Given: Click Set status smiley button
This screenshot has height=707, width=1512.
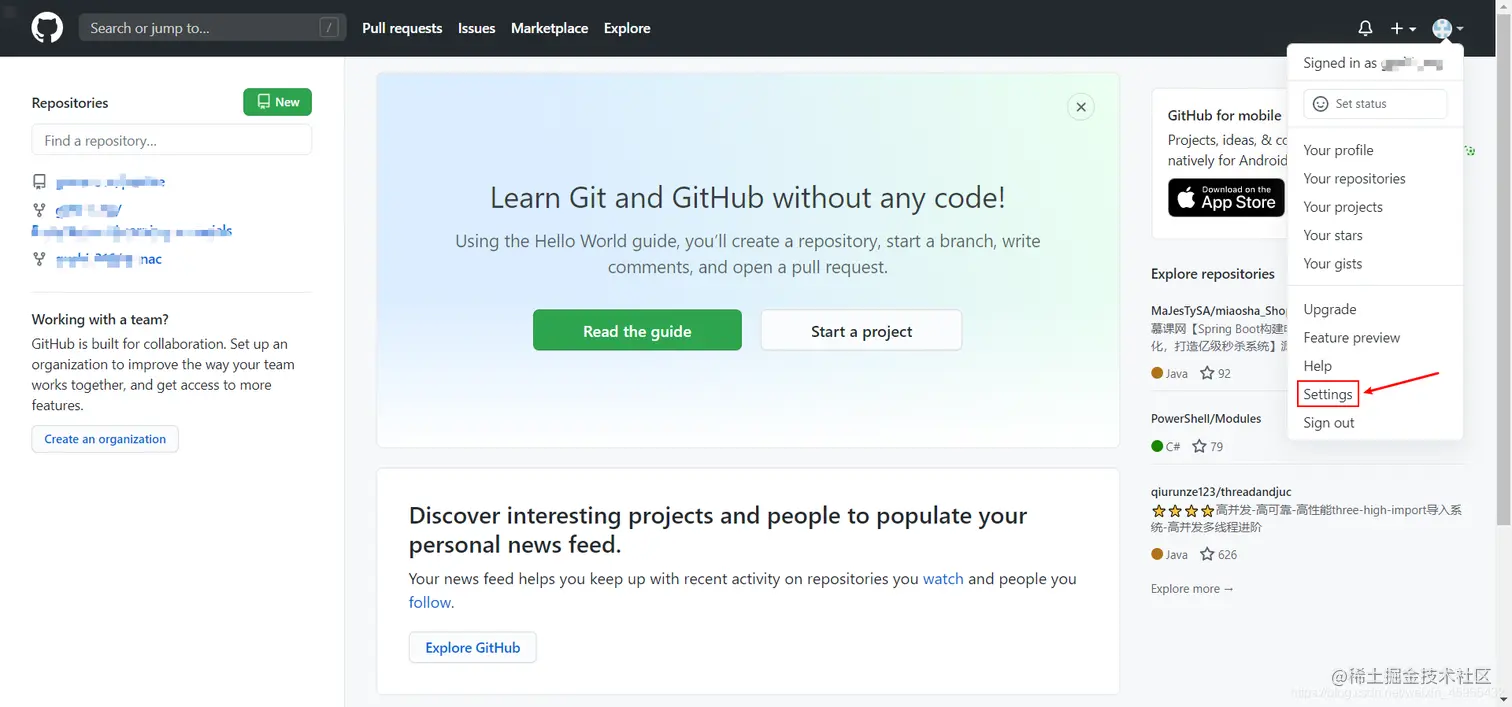Looking at the screenshot, I should point(1375,104).
